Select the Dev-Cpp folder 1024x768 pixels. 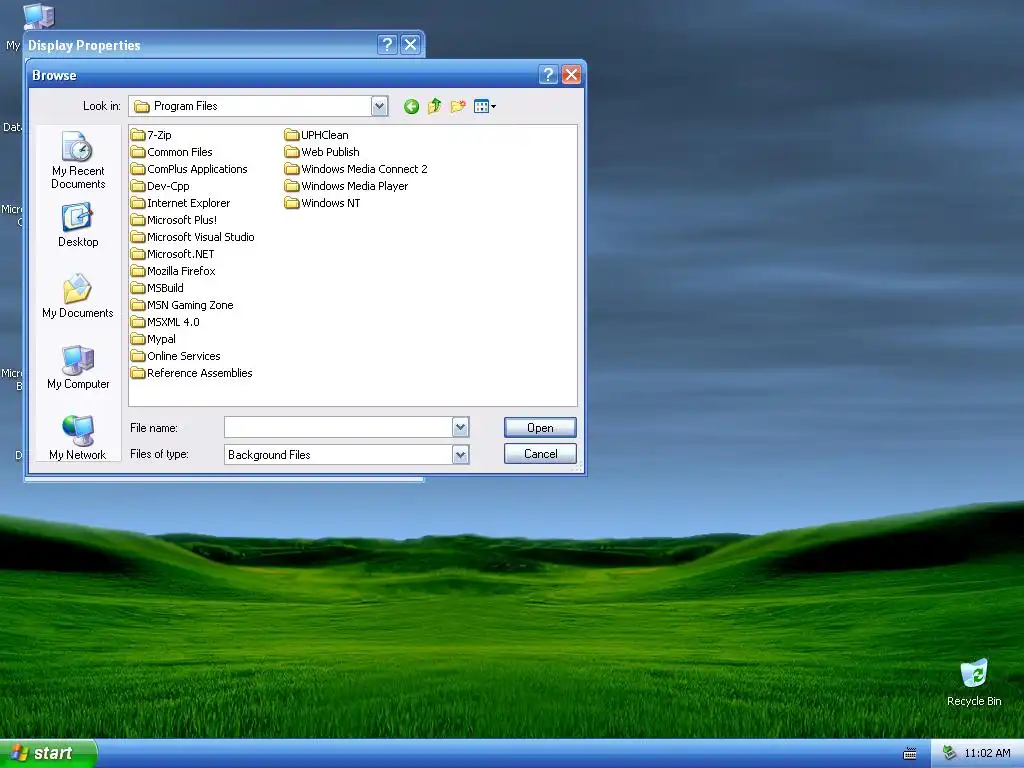[160, 186]
